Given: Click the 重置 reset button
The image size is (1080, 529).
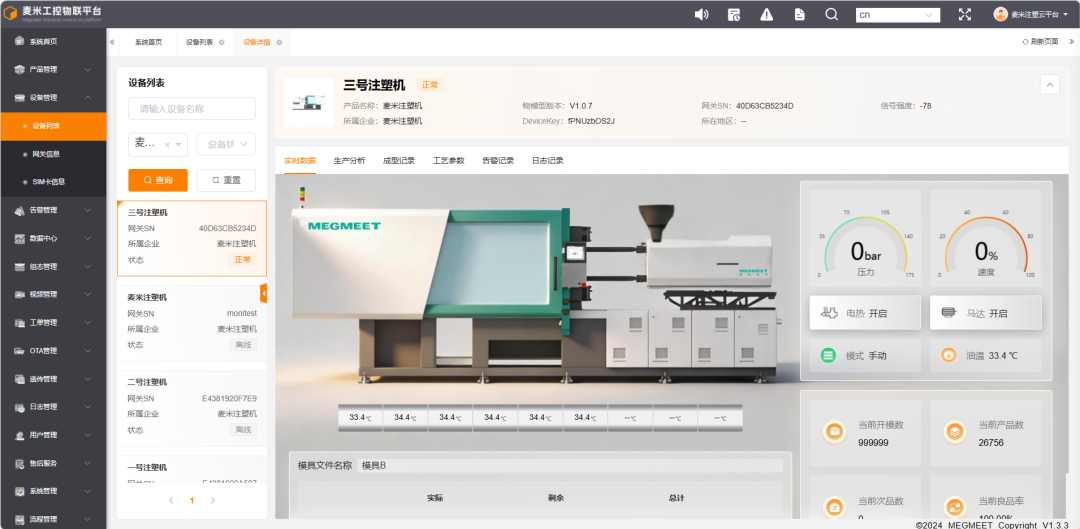Looking at the screenshot, I should coord(227,180).
